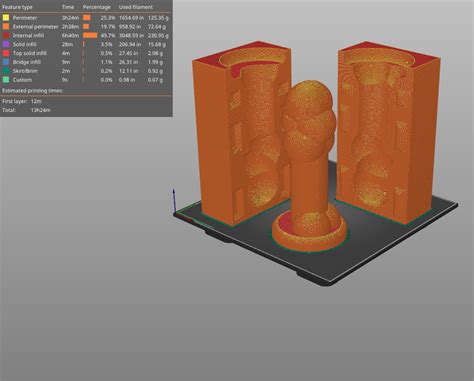Click the 'Used filament' column header
This screenshot has height=381, width=474.
pyautogui.click(x=136, y=7)
